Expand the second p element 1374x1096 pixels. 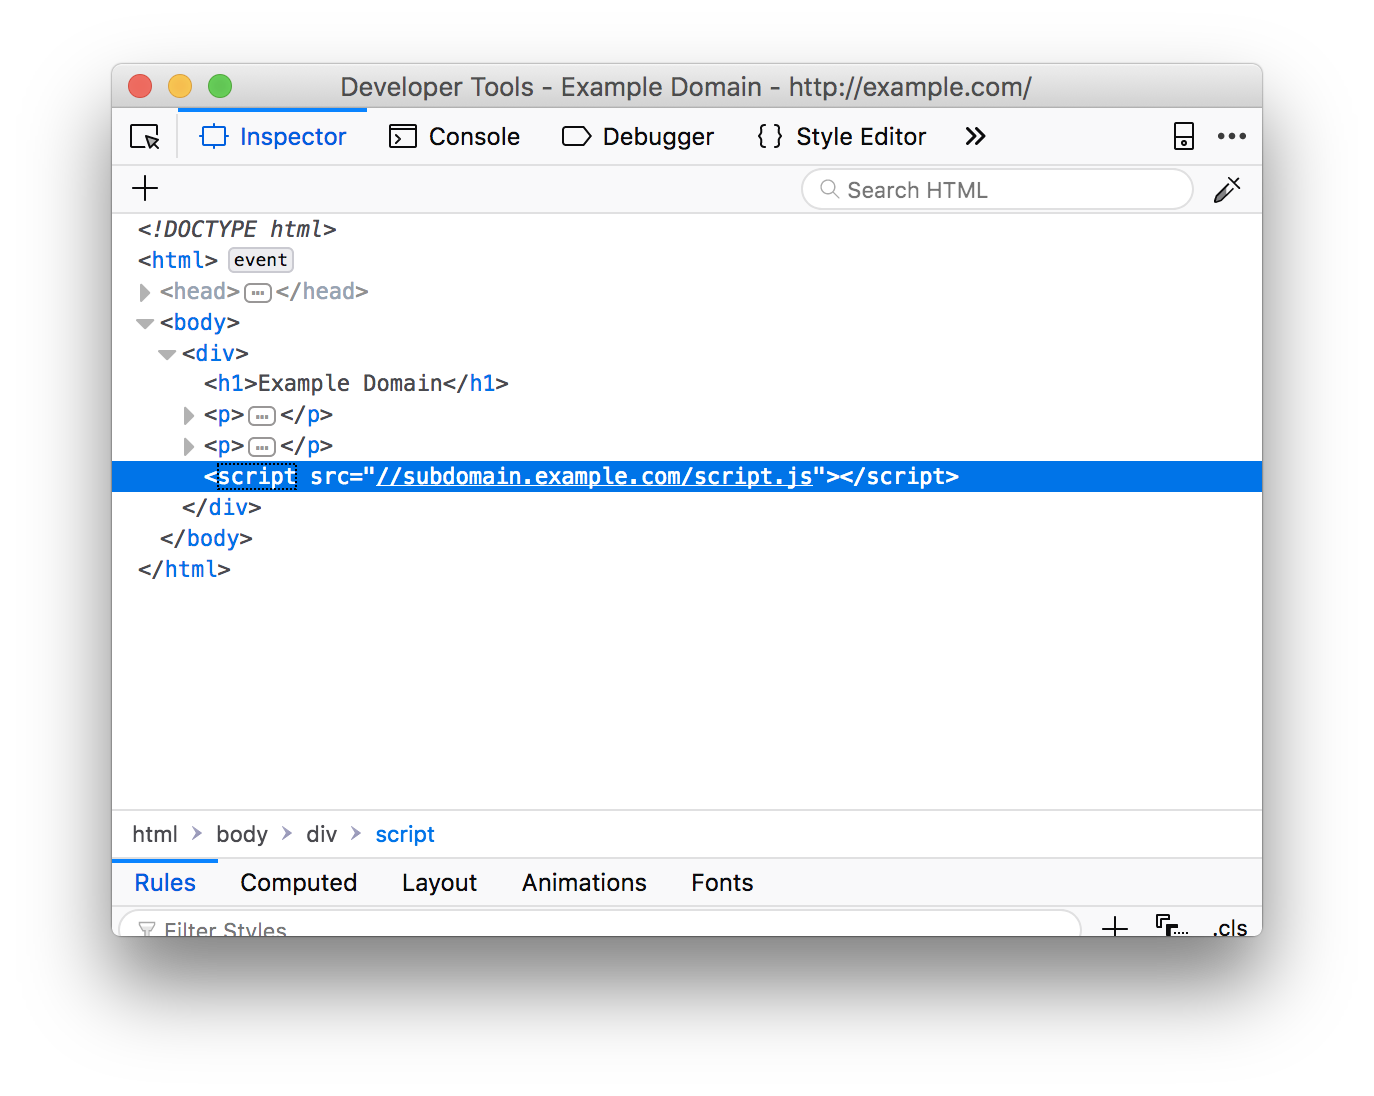point(189,446)
